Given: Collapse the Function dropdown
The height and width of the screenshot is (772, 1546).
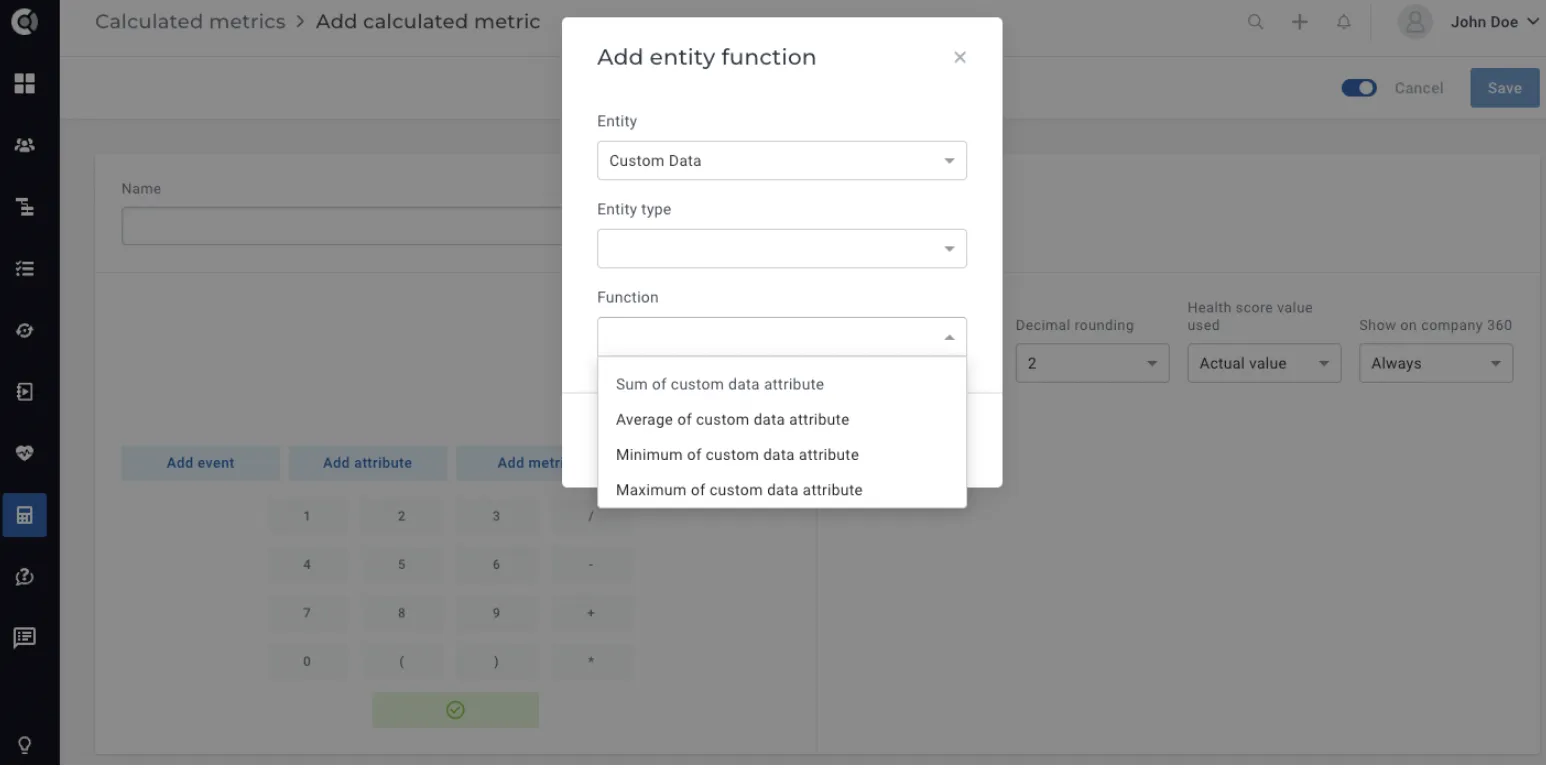Looking at the screenshot, I should point(782,336).
